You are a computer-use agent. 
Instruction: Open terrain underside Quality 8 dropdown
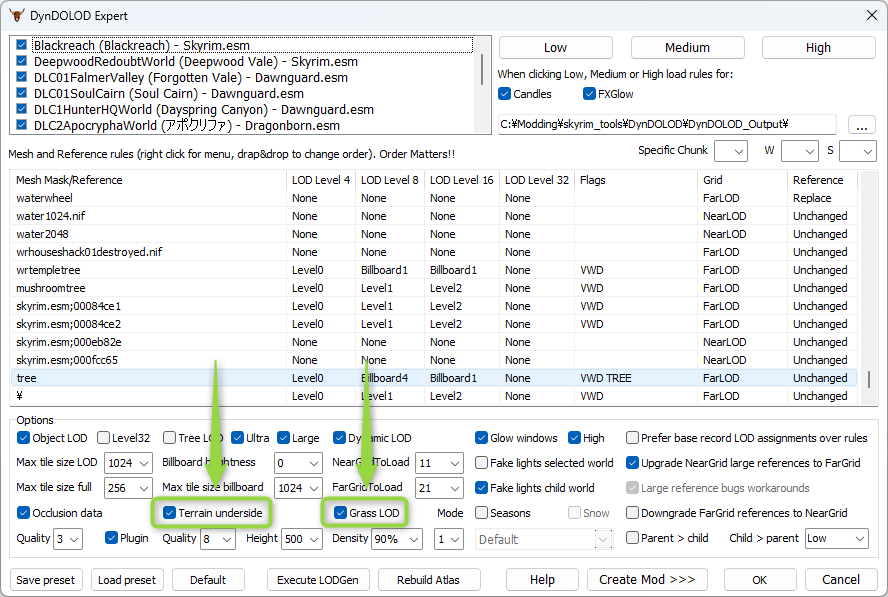[218, 539]
